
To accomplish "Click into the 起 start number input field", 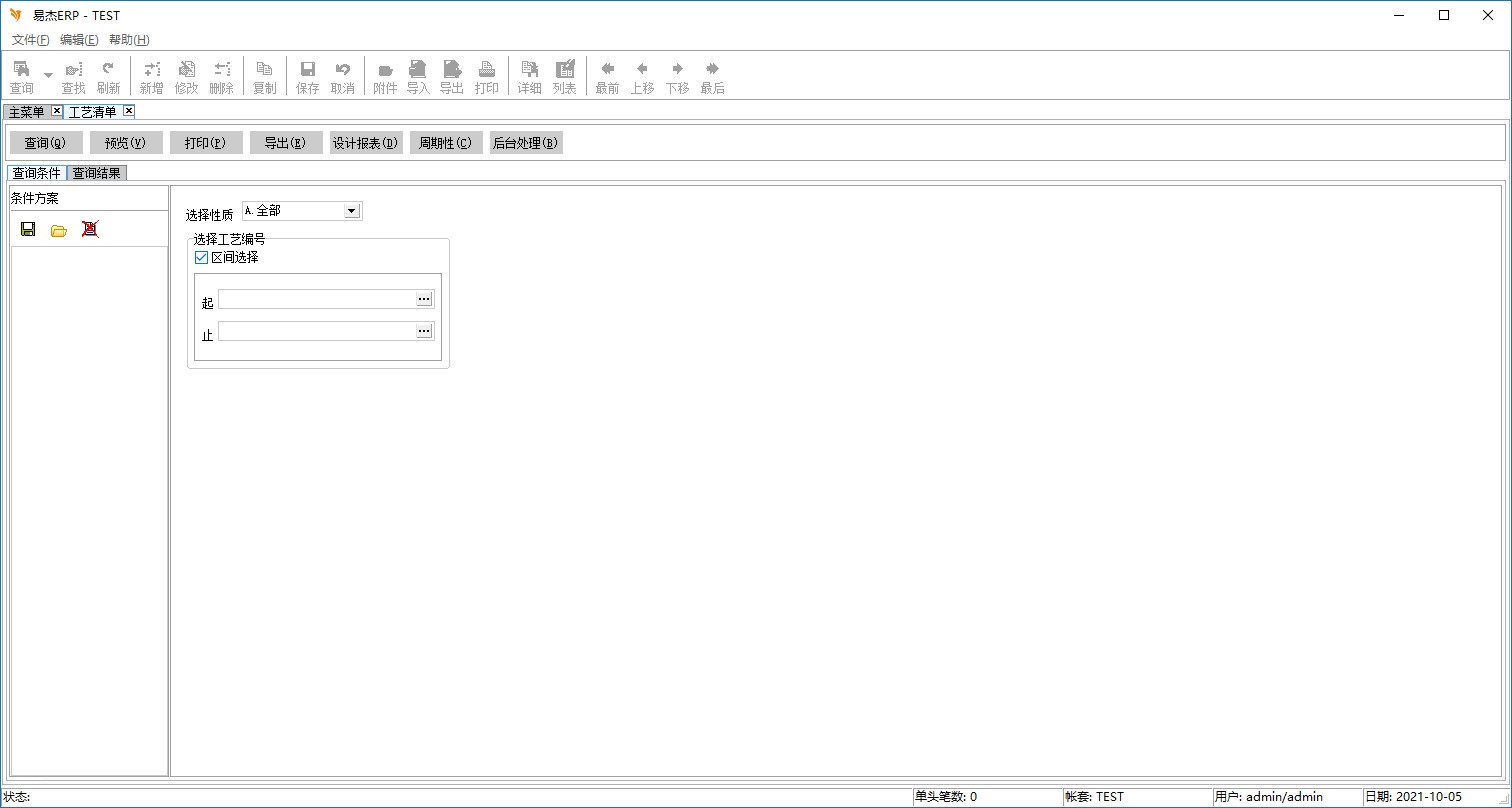I will (316, 299).
